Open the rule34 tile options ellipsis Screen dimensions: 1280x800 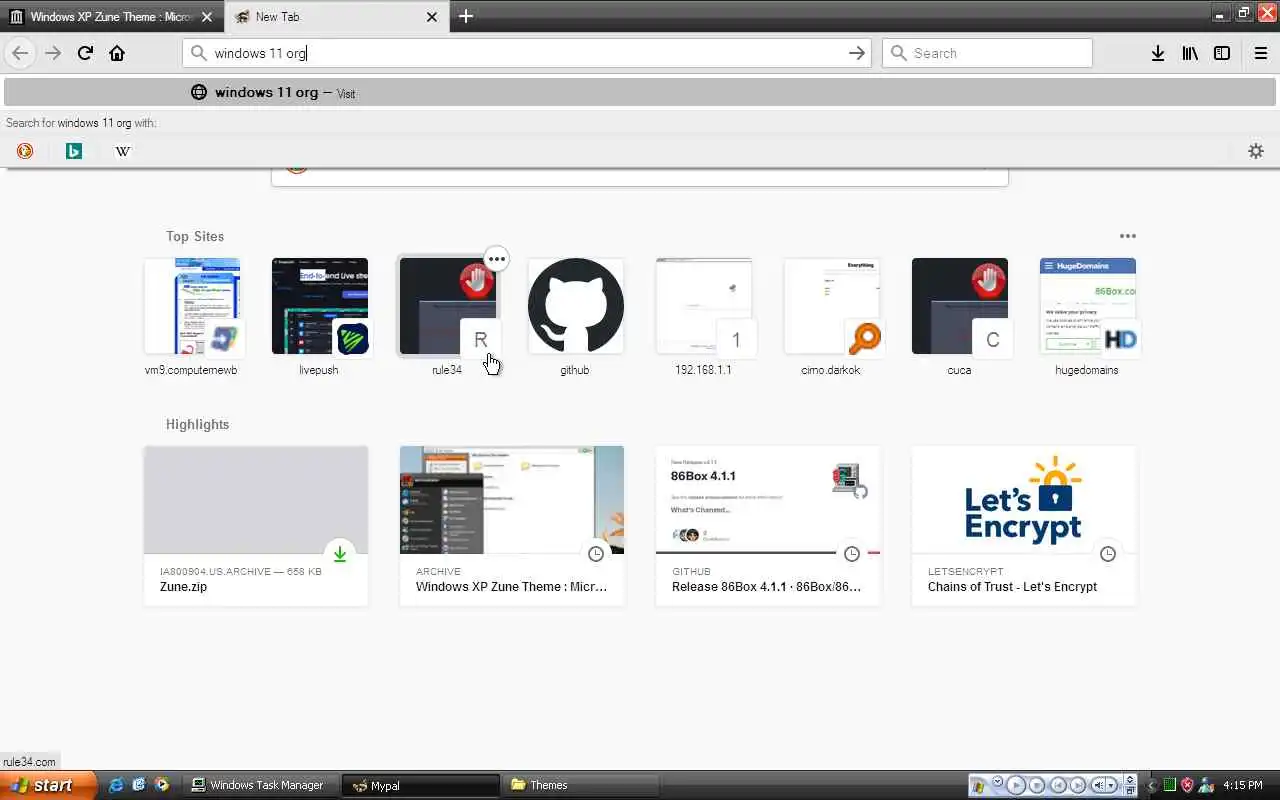pyautogui.click(x=497, y=259)
